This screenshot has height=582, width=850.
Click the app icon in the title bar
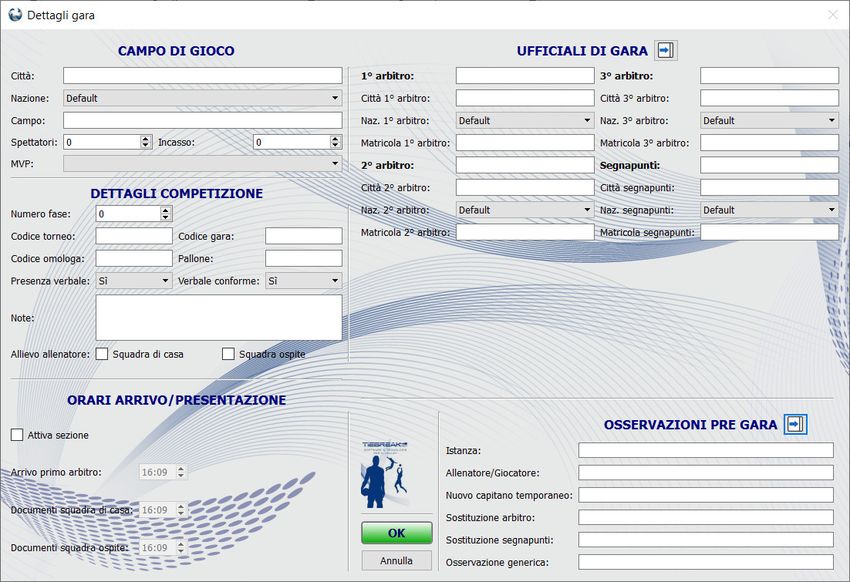pos(14,14)
